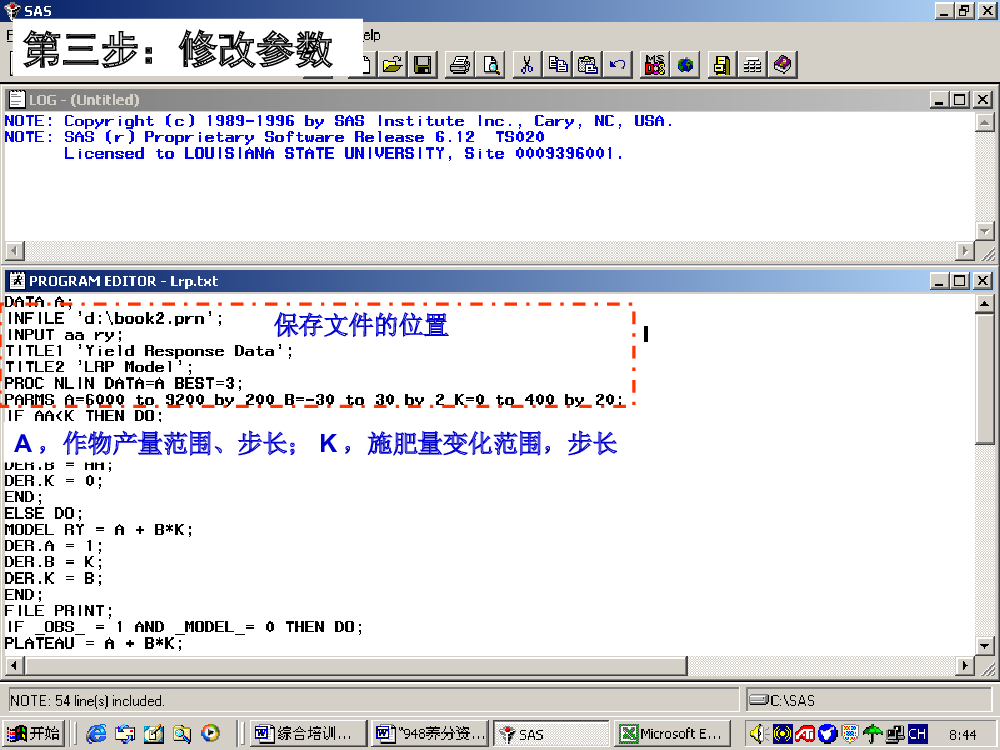Launch the MS-DOS prompt toolbar icon
The image size is (1000, 750).
[655, 65]
